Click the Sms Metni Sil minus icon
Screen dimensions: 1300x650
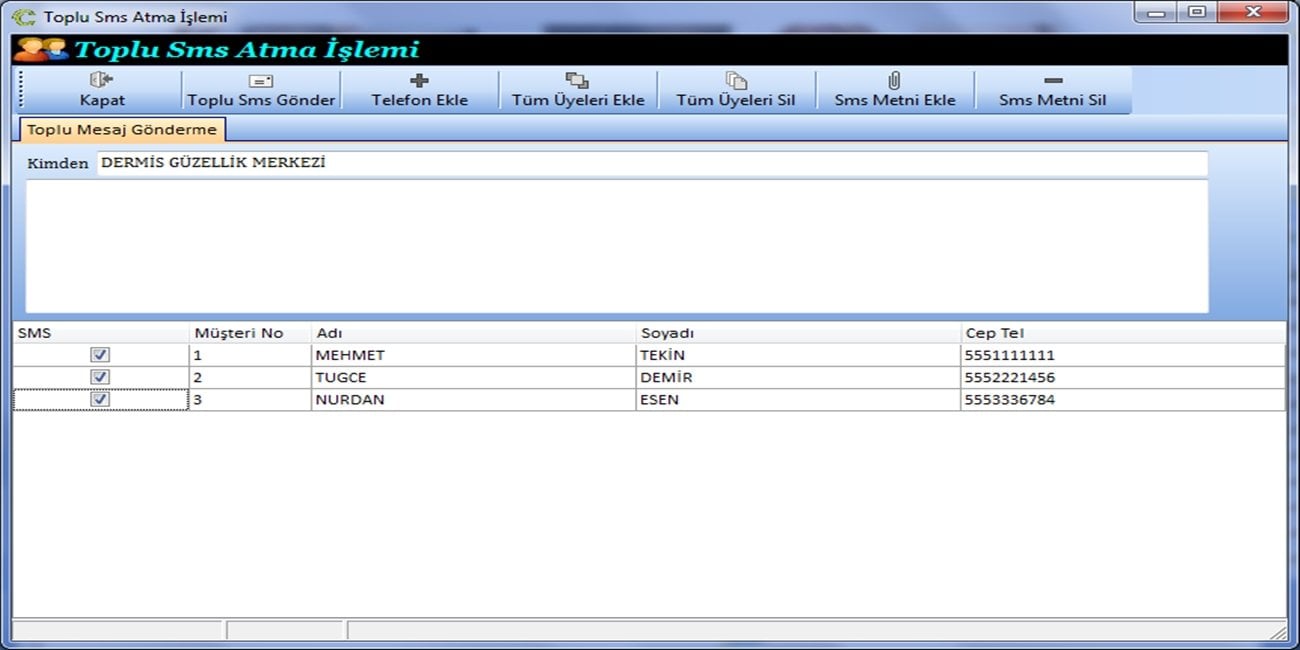(x=1052, y=81)
